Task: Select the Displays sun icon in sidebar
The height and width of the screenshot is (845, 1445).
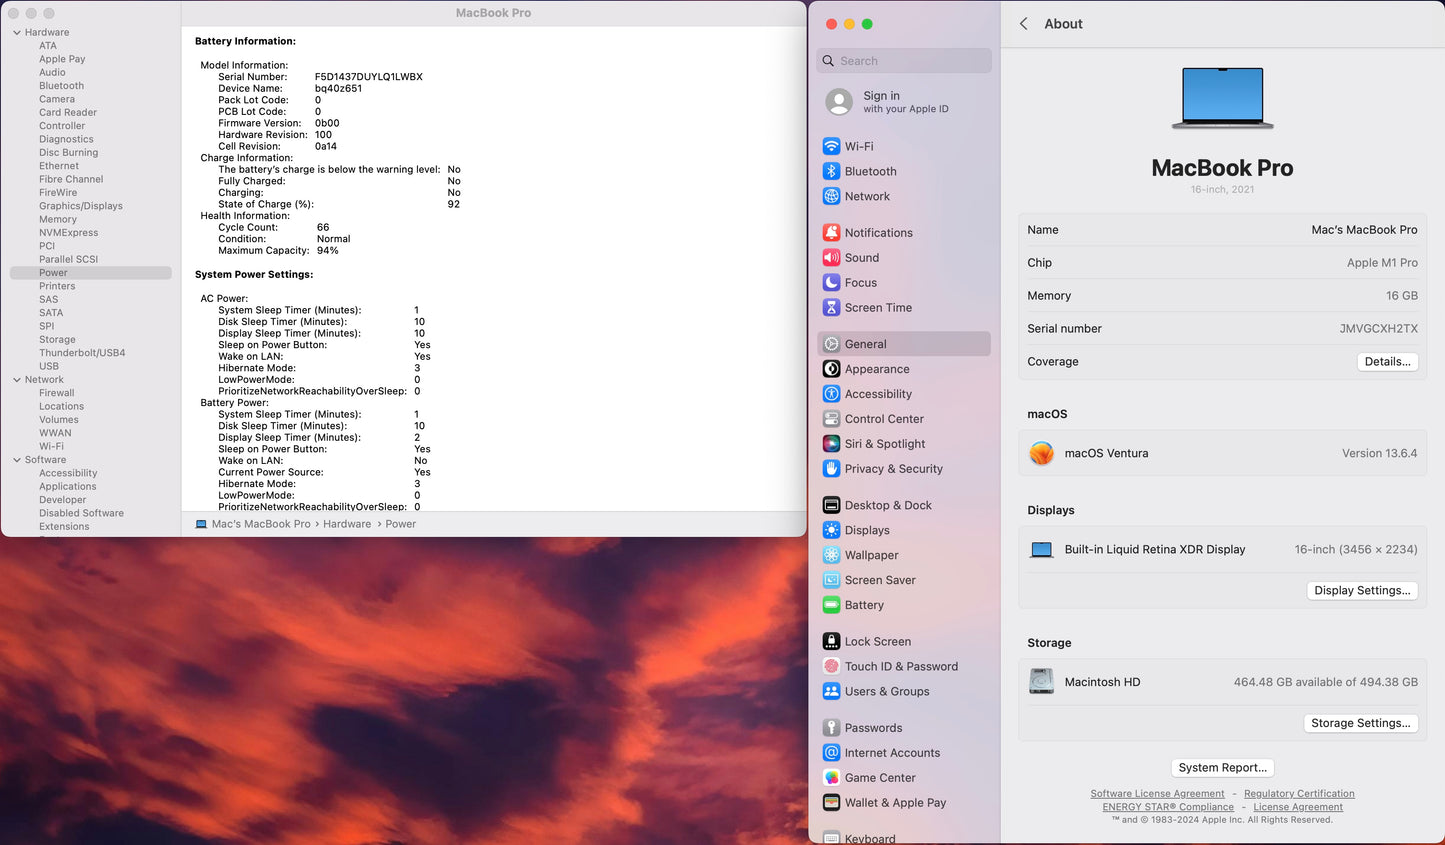Action: [x=831, y=530]
